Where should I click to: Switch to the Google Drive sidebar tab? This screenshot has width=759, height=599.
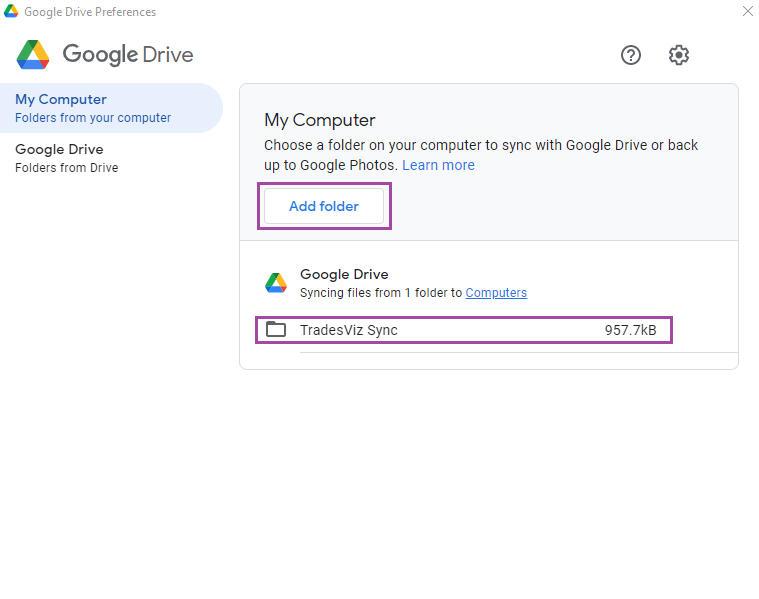click(x=111, y=158)
